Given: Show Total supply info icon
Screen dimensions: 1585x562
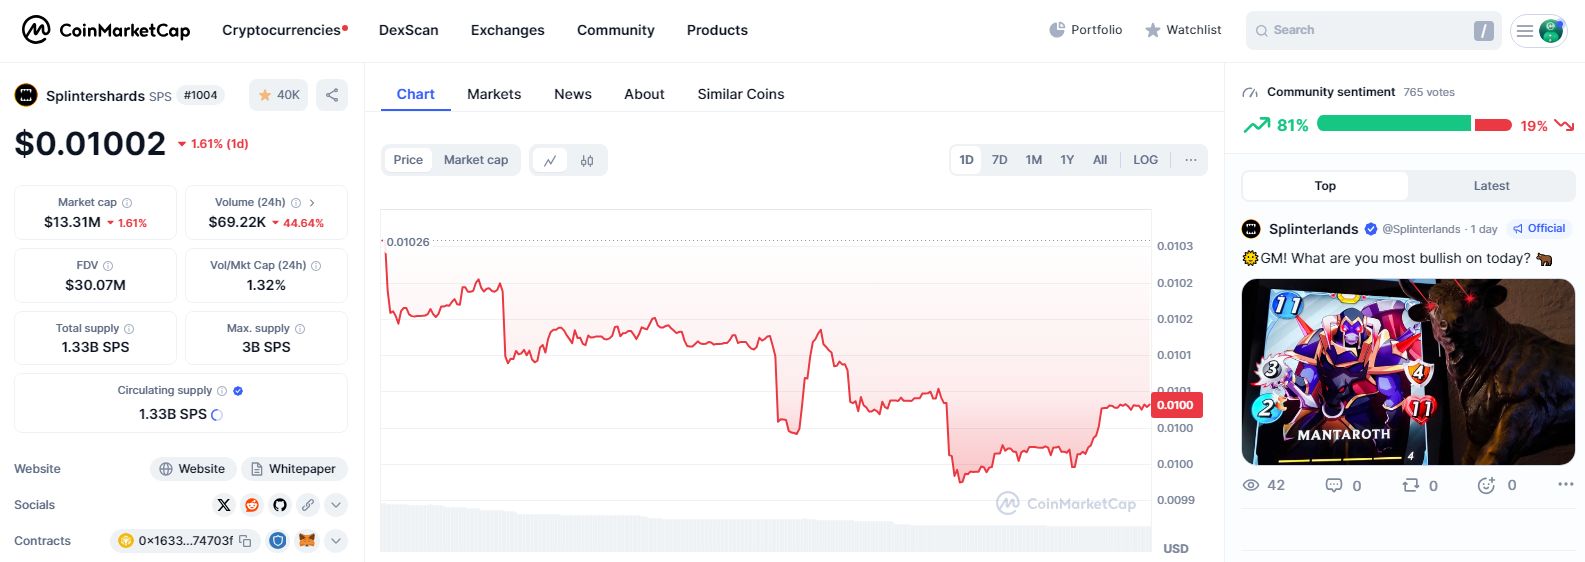Looking at the screenshot, I should 129,329.
